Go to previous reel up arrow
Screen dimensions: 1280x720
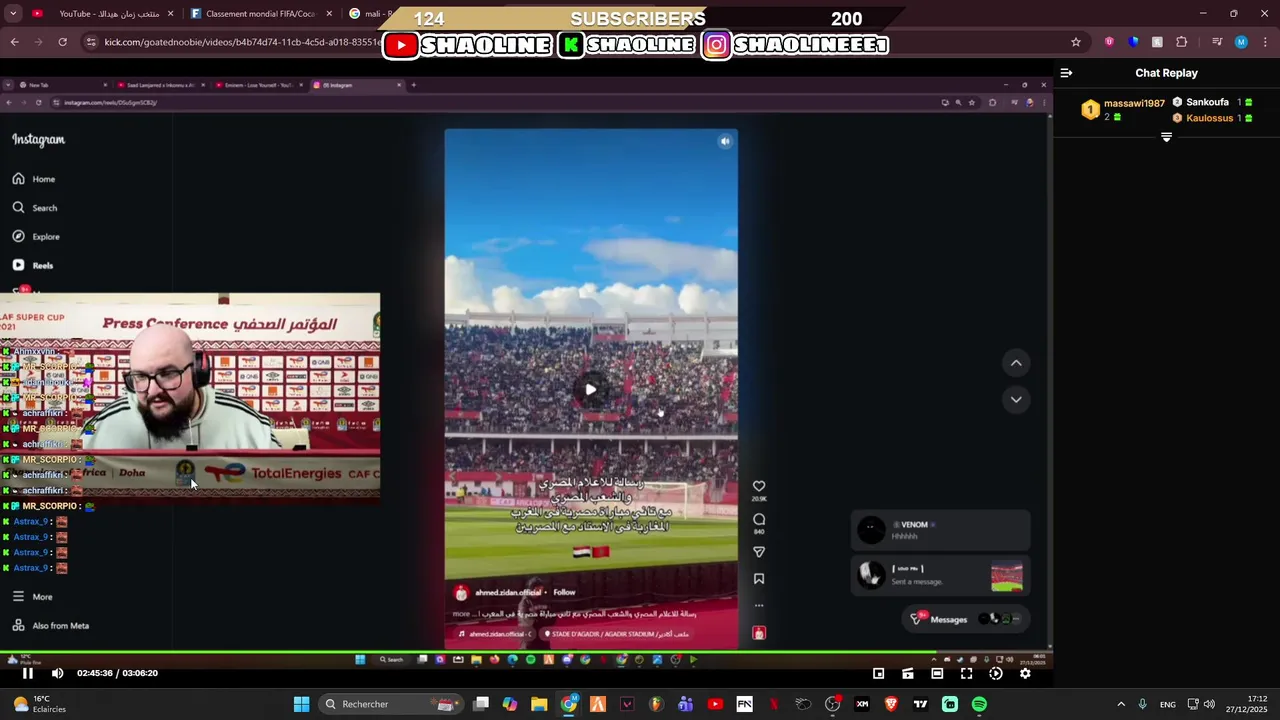[1016, 363]
